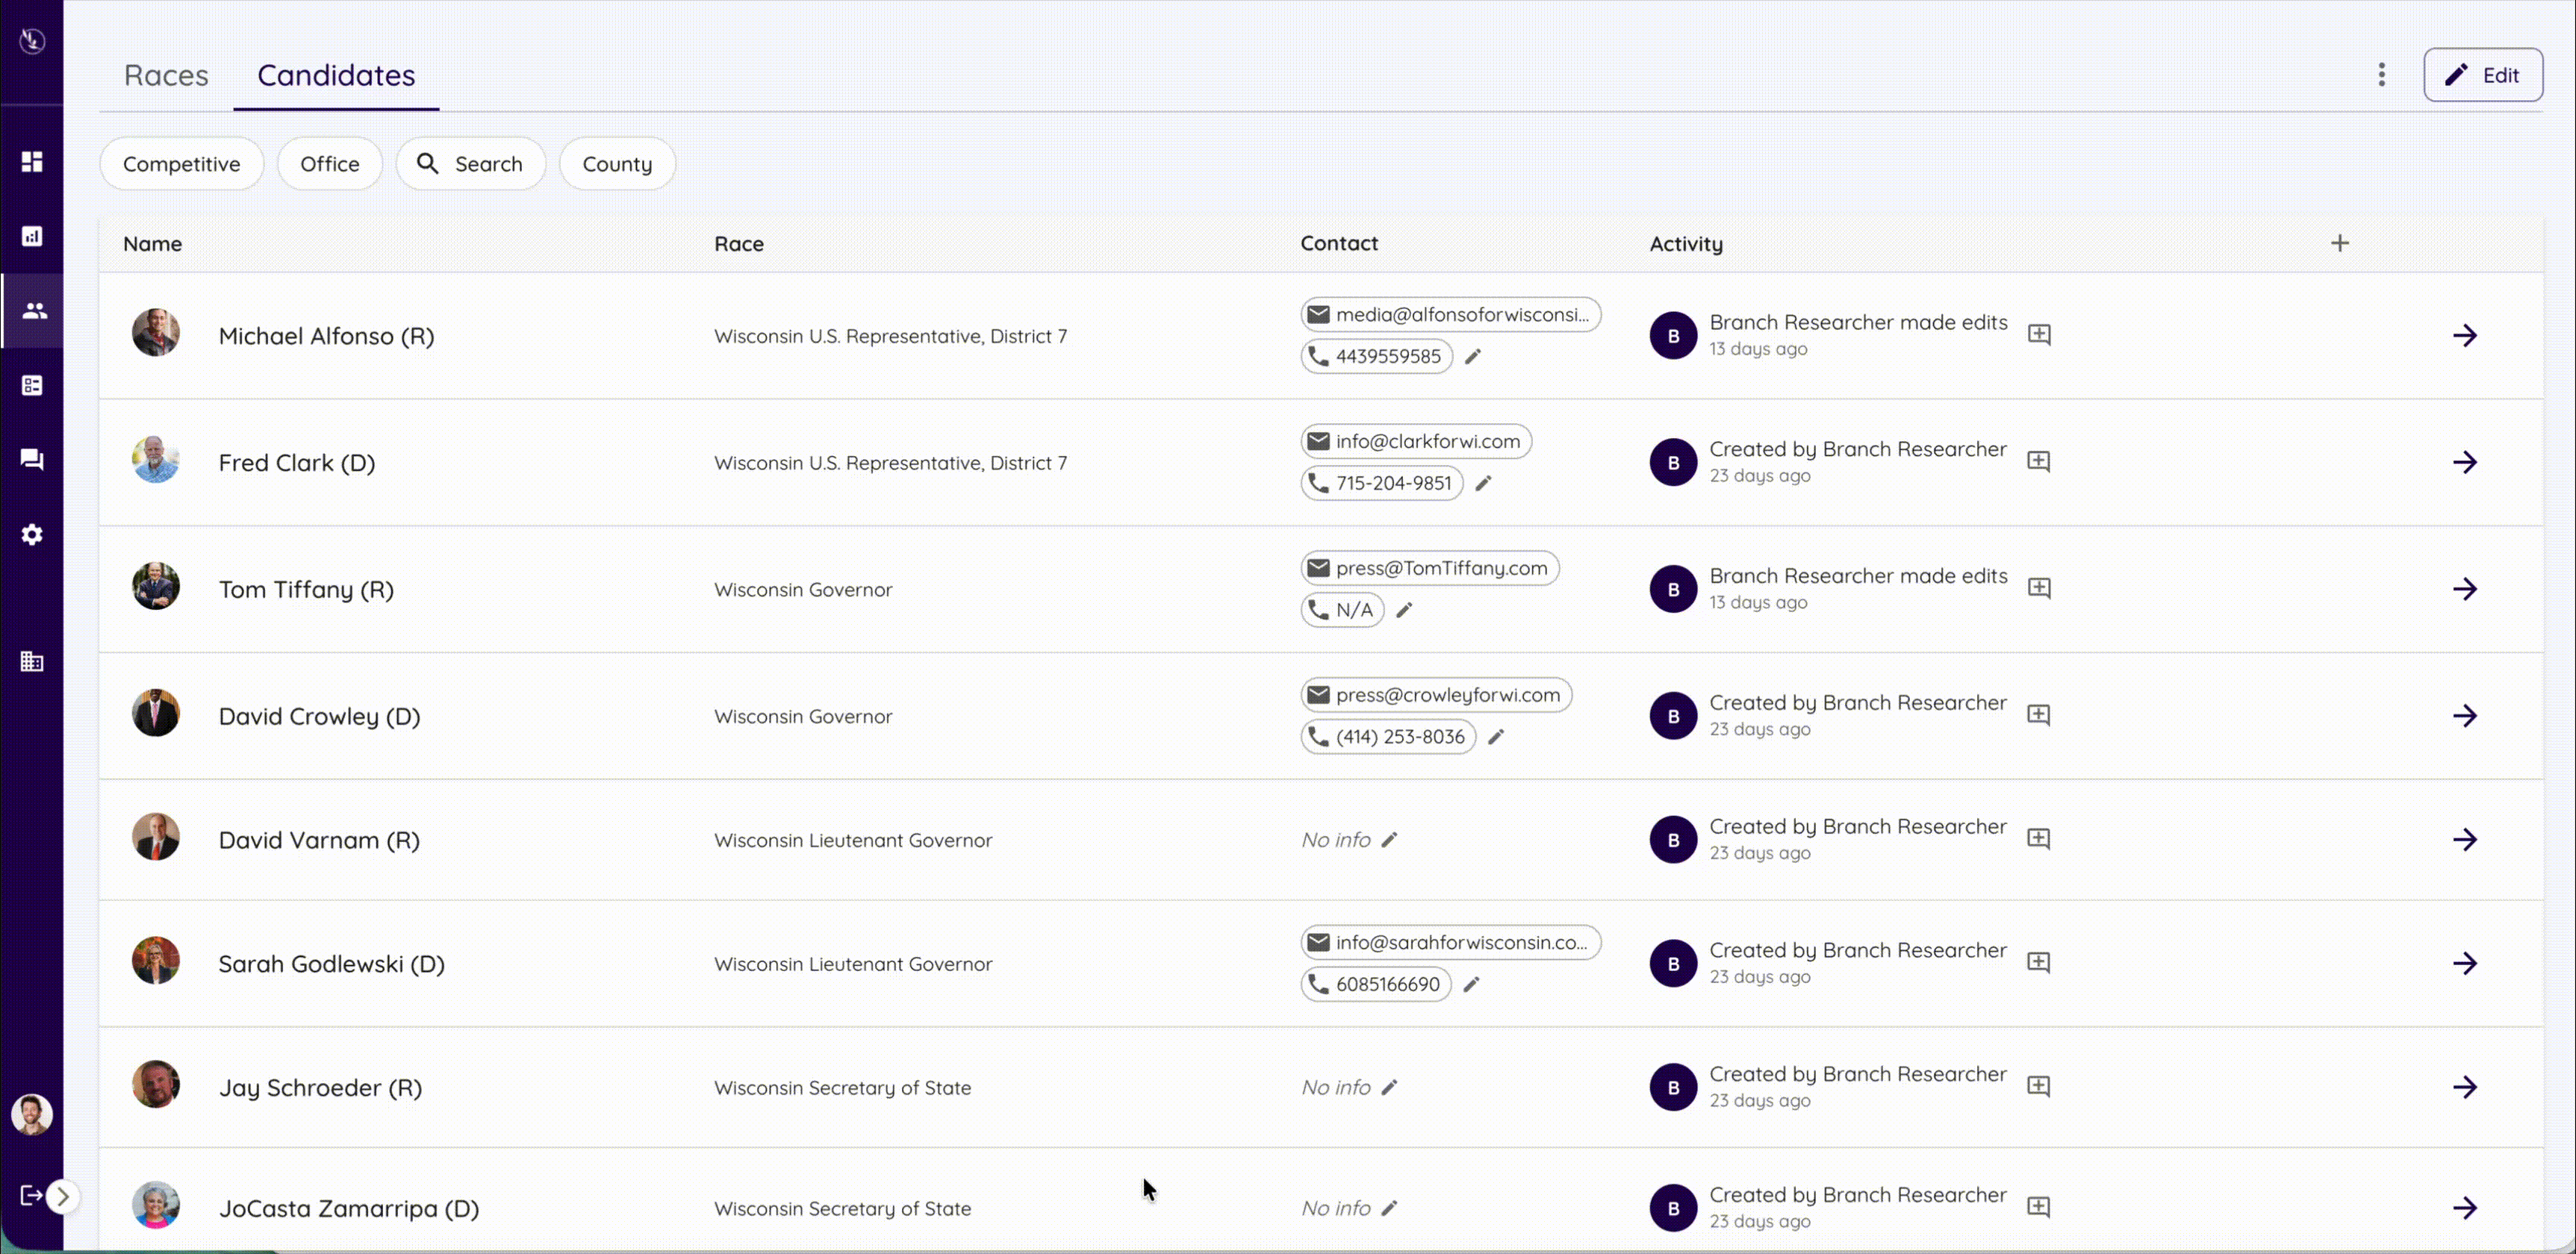Add activity note for Tom Tiffany

2039,589
